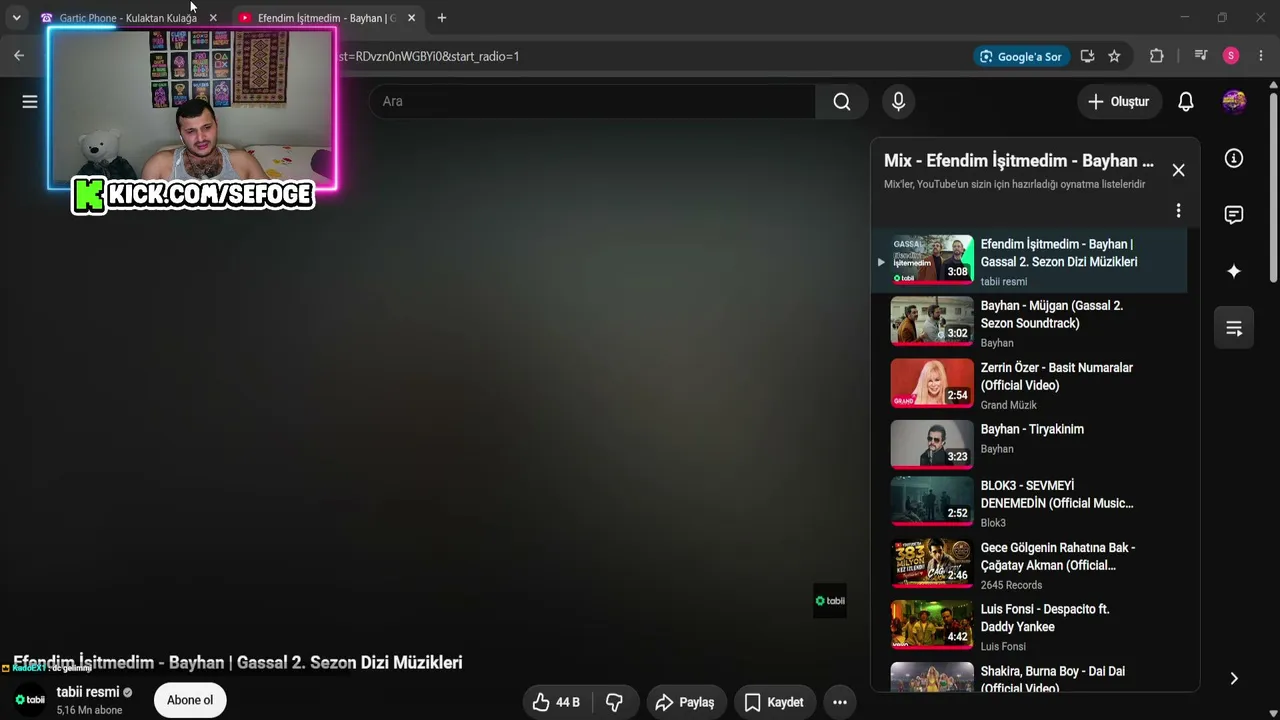Switch to the Efendim İşitmedim tab
Viewport: 1280px width, 720px height.
point(326,18)
